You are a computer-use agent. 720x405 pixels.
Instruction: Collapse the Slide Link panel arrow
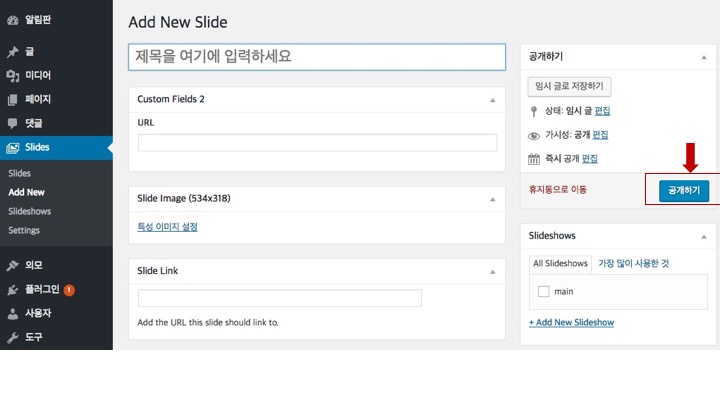coord(492,272)
